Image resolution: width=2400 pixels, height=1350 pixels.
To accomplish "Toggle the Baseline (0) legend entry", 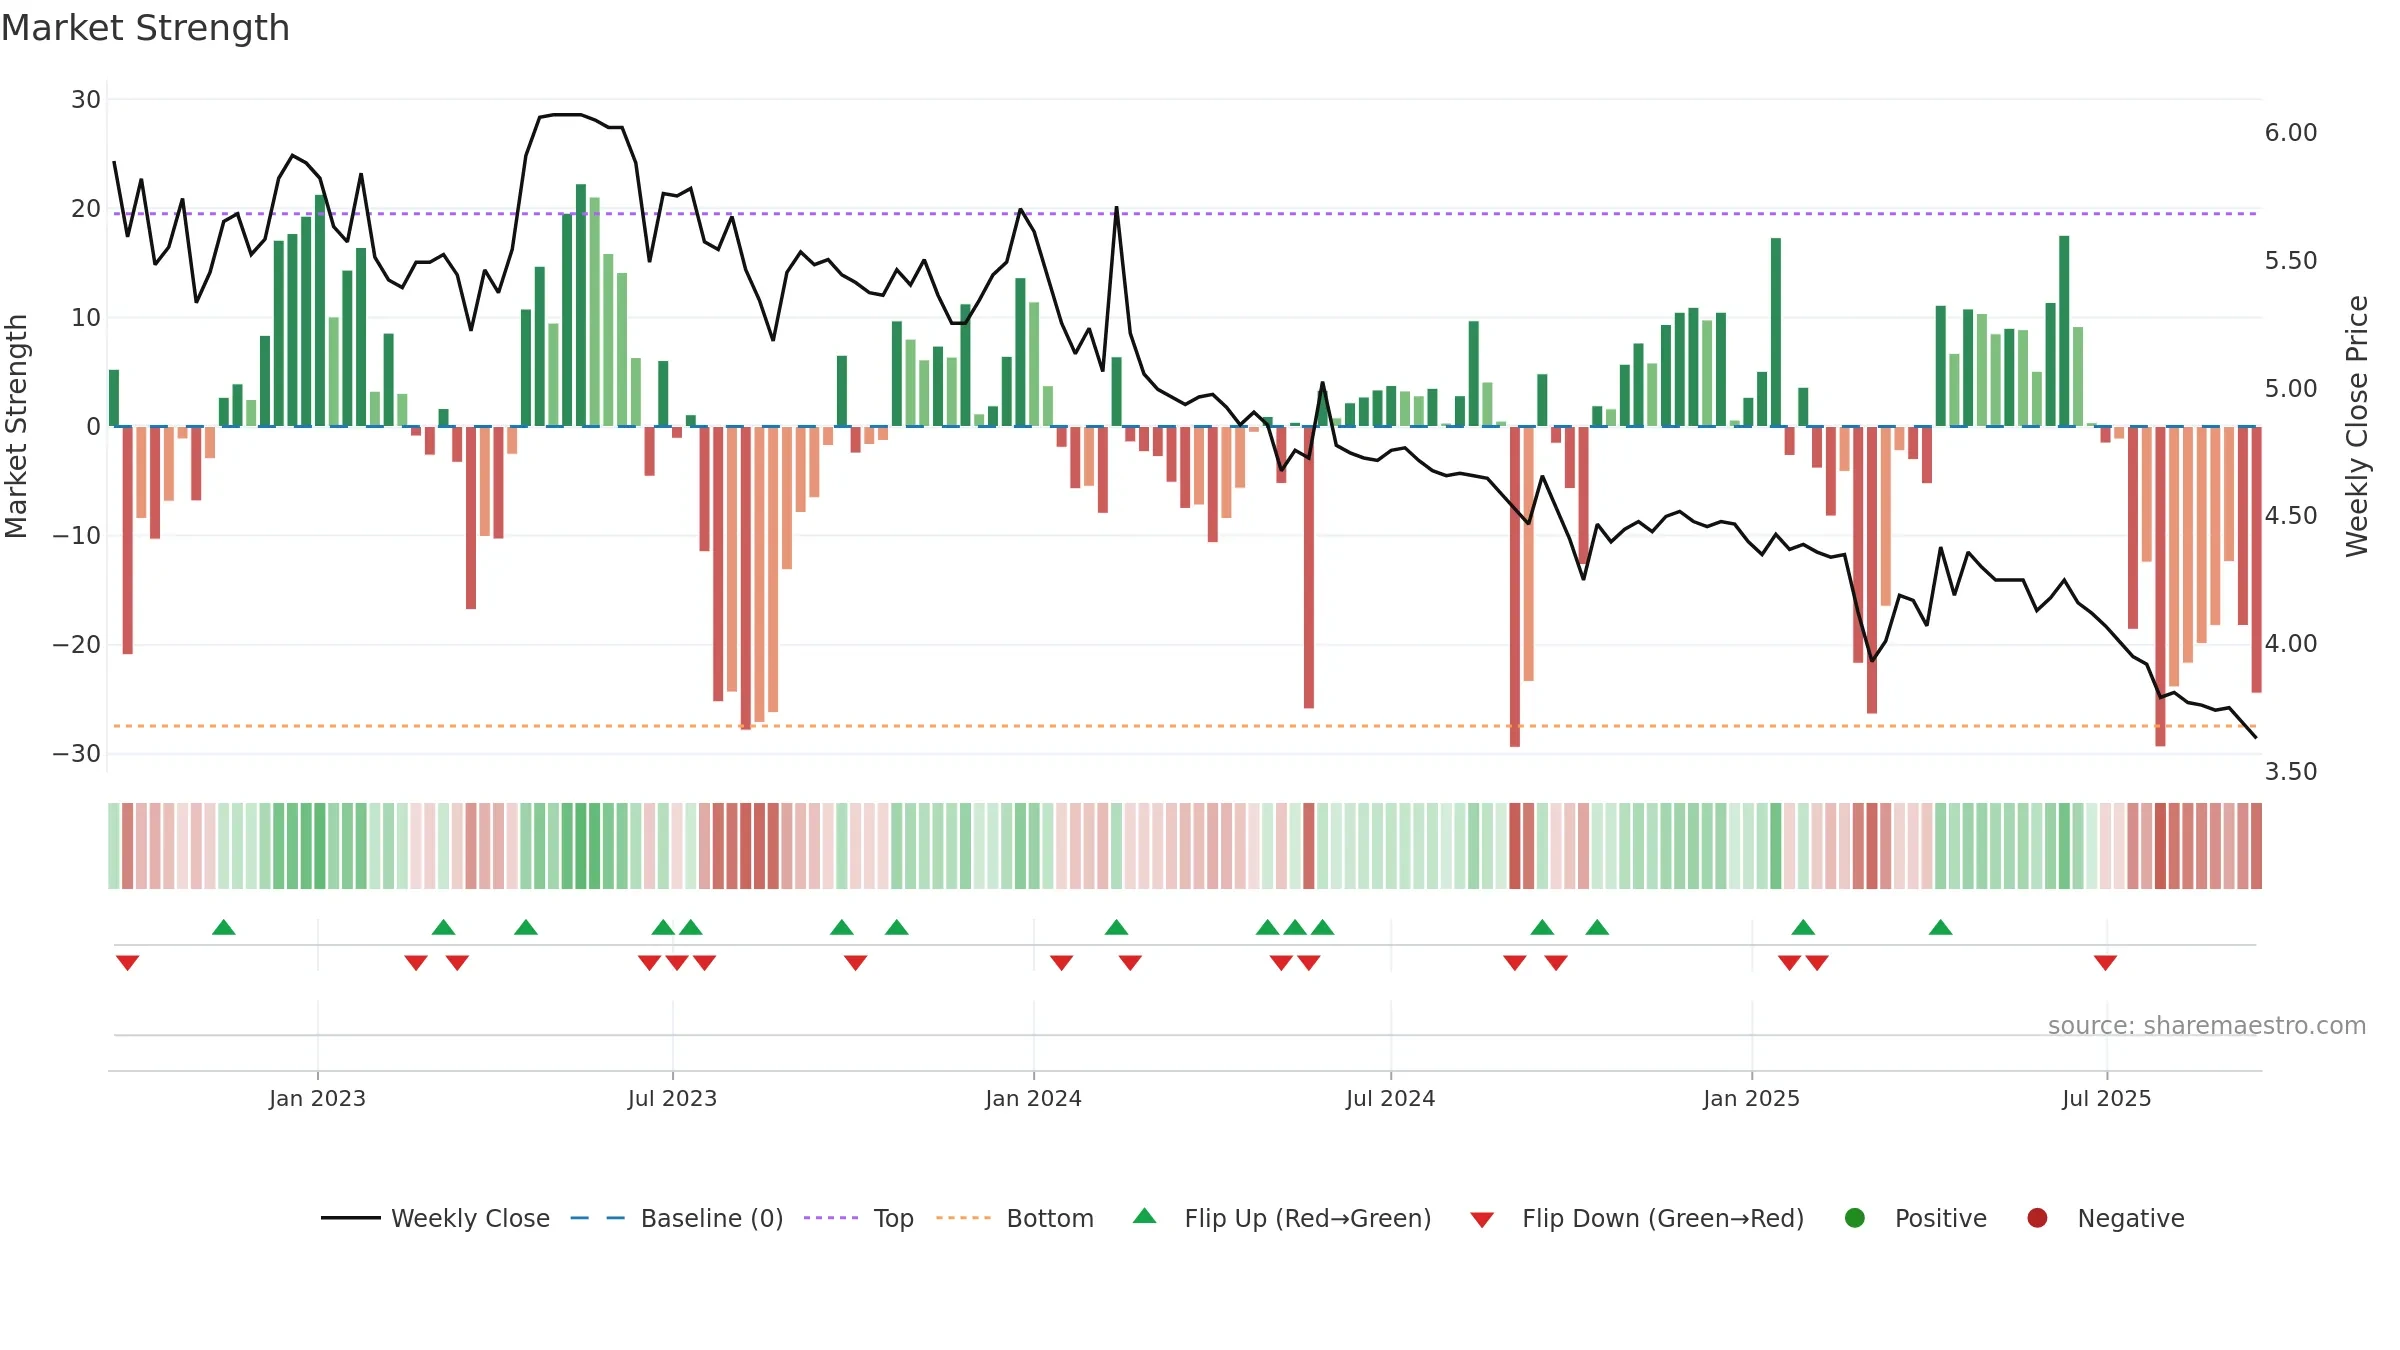I will (x=677, y=1218).
